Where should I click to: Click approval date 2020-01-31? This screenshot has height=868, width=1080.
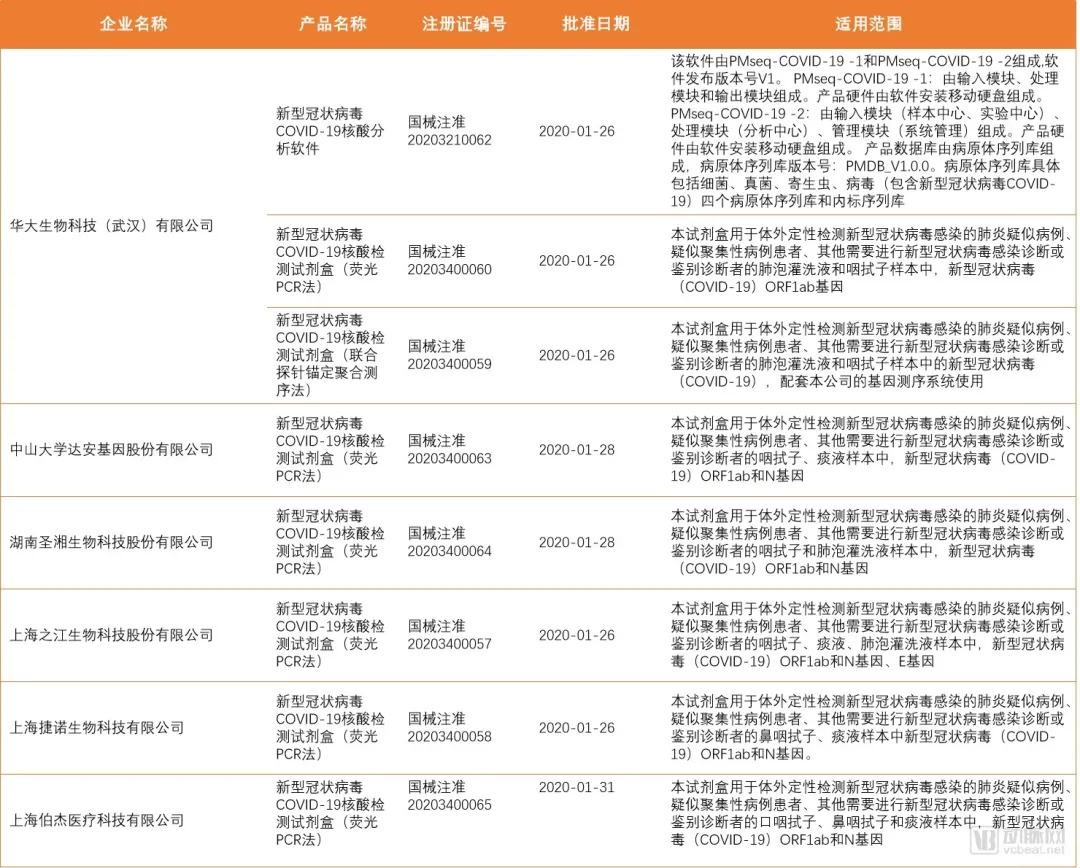(x=577, y=787)
